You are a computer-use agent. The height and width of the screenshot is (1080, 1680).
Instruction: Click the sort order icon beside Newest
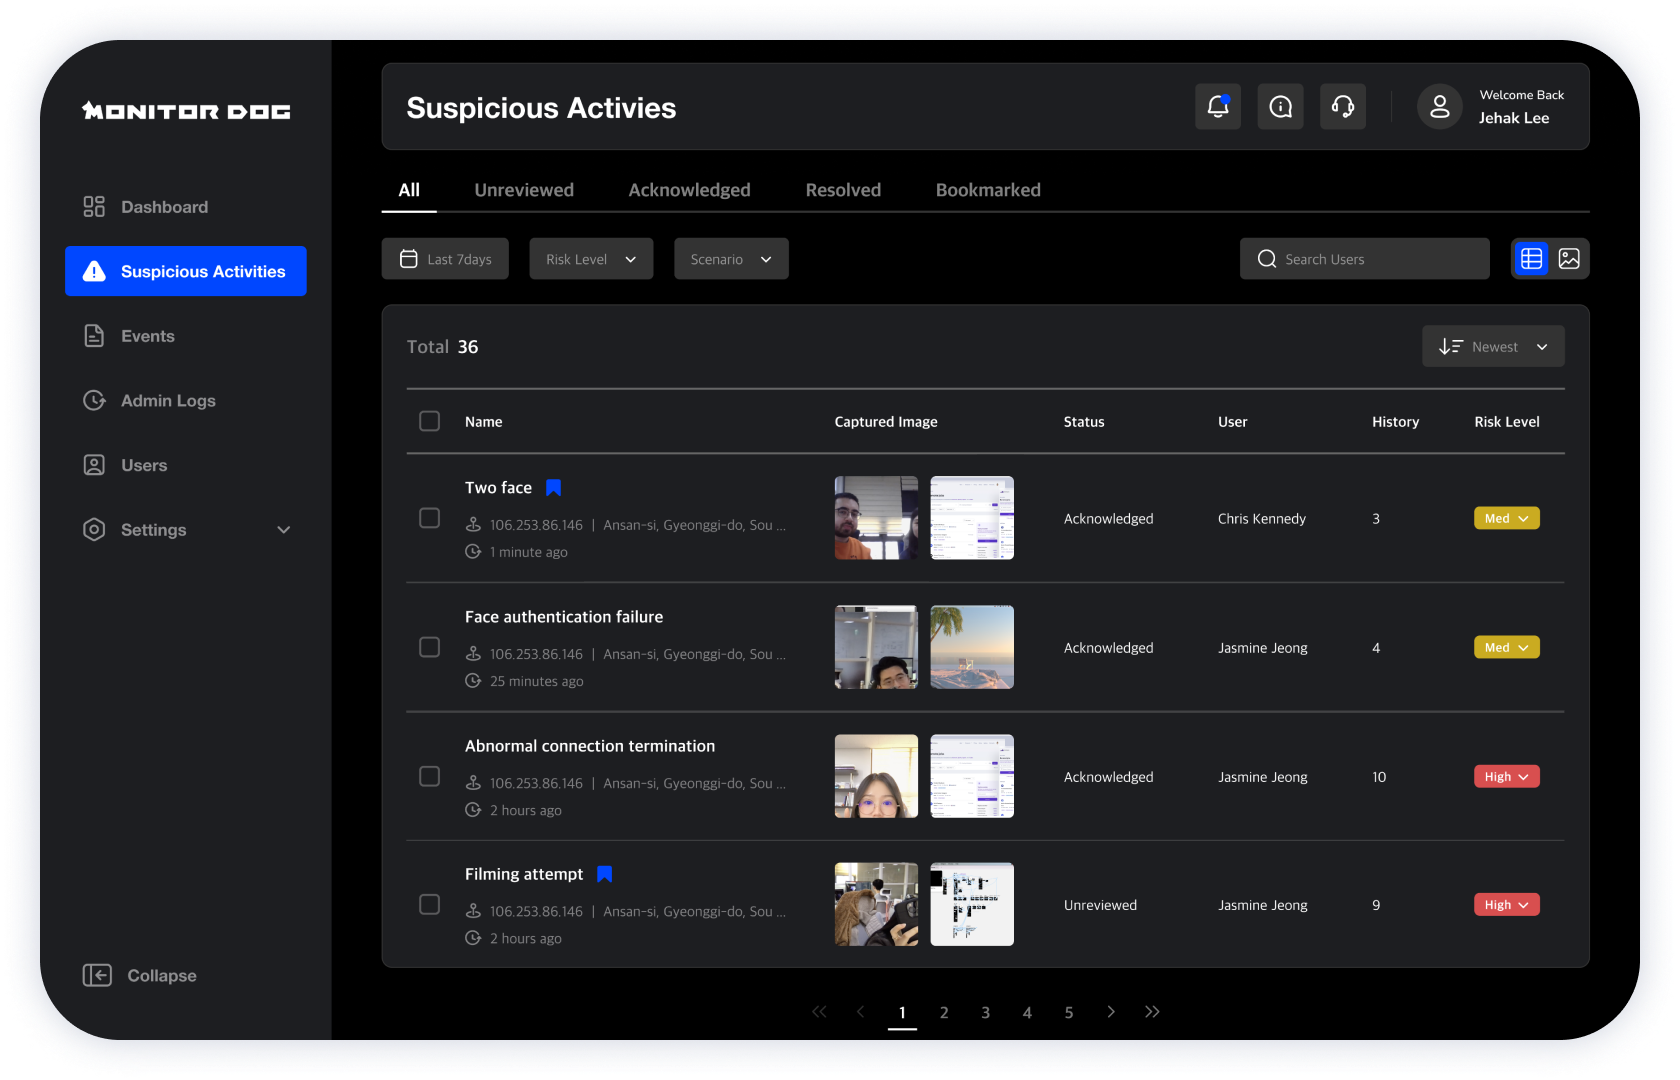click(x=1451, y=347)
